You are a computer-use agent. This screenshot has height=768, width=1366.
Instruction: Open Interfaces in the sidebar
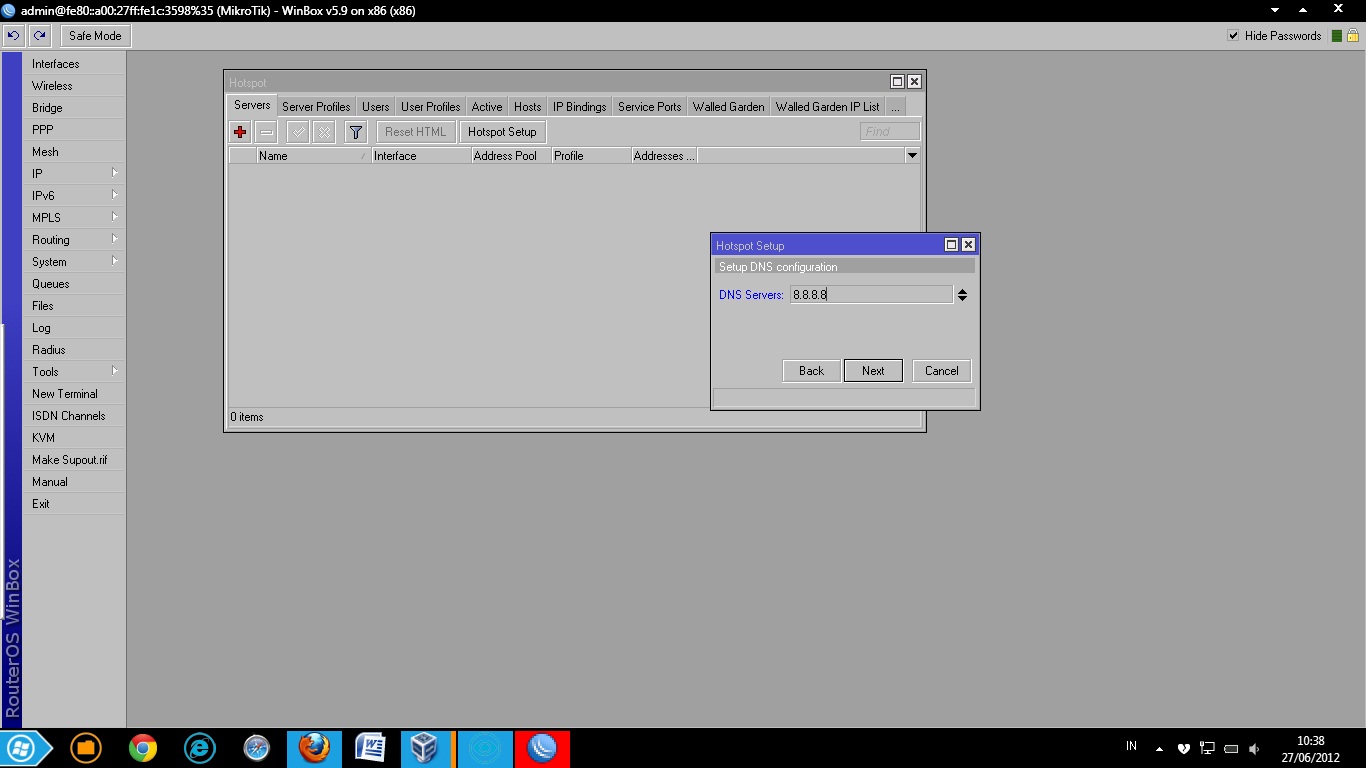(75, 64)
